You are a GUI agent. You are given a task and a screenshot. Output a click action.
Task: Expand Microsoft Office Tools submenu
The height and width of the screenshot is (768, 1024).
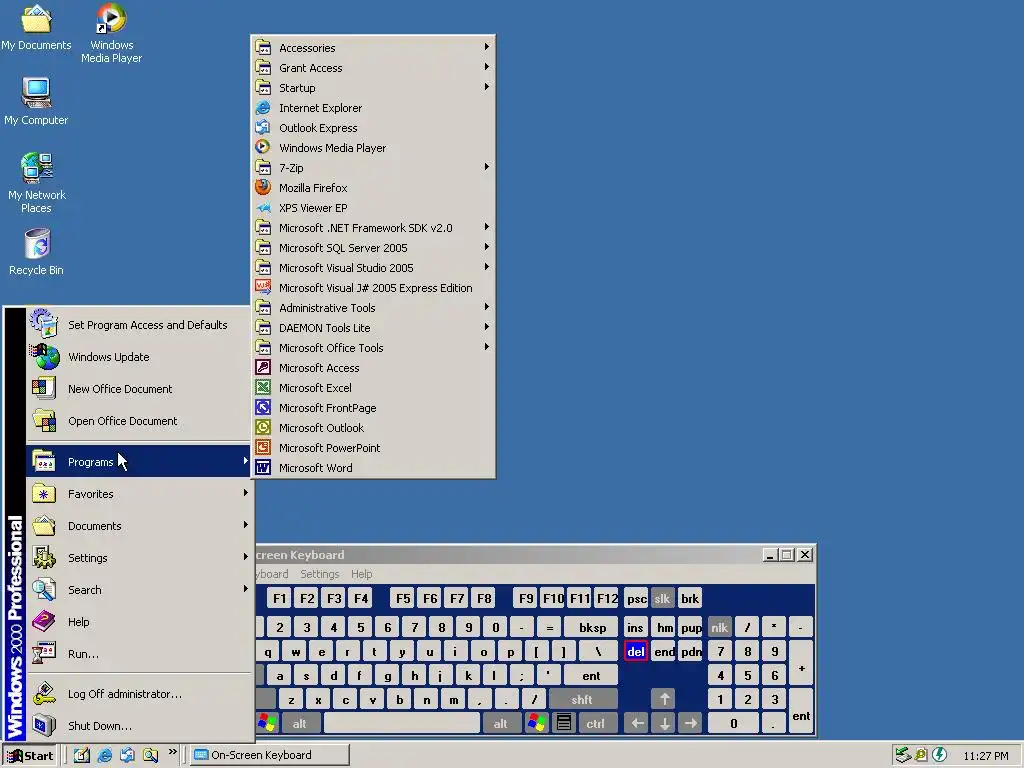pos(373,348)
